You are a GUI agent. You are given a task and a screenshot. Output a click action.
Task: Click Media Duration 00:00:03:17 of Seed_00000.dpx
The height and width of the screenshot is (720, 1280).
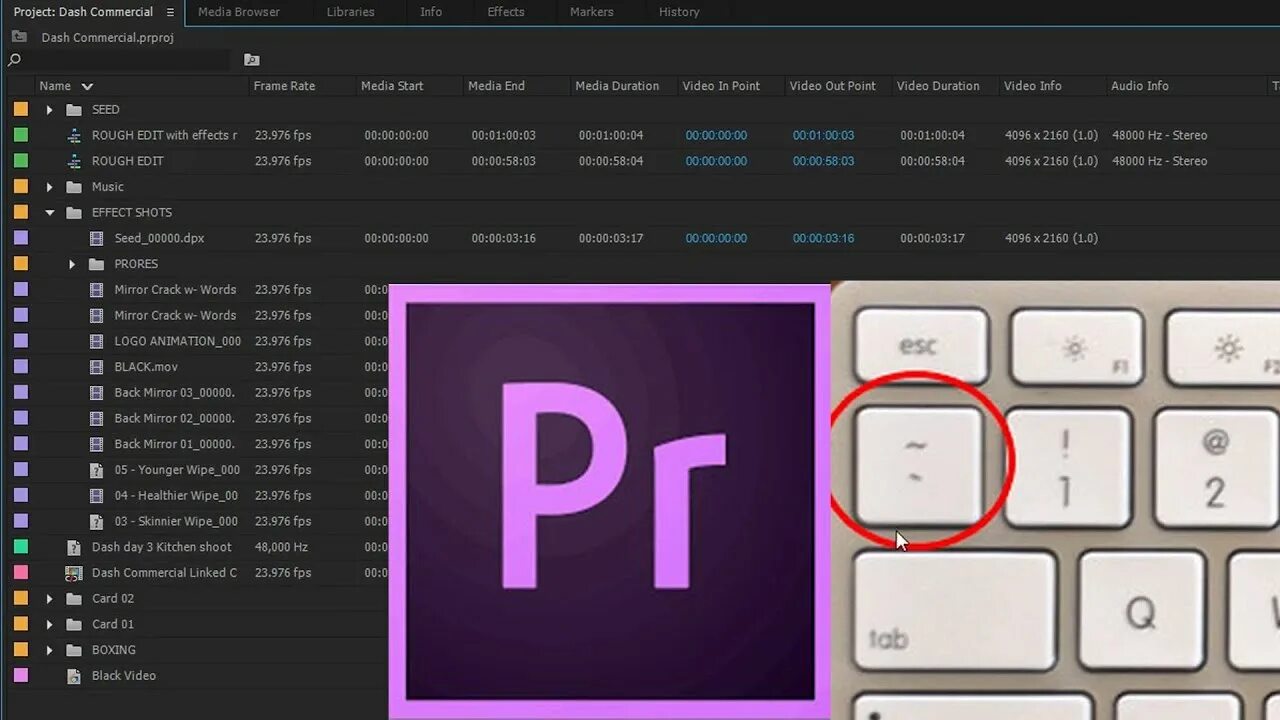pos(611,238)
